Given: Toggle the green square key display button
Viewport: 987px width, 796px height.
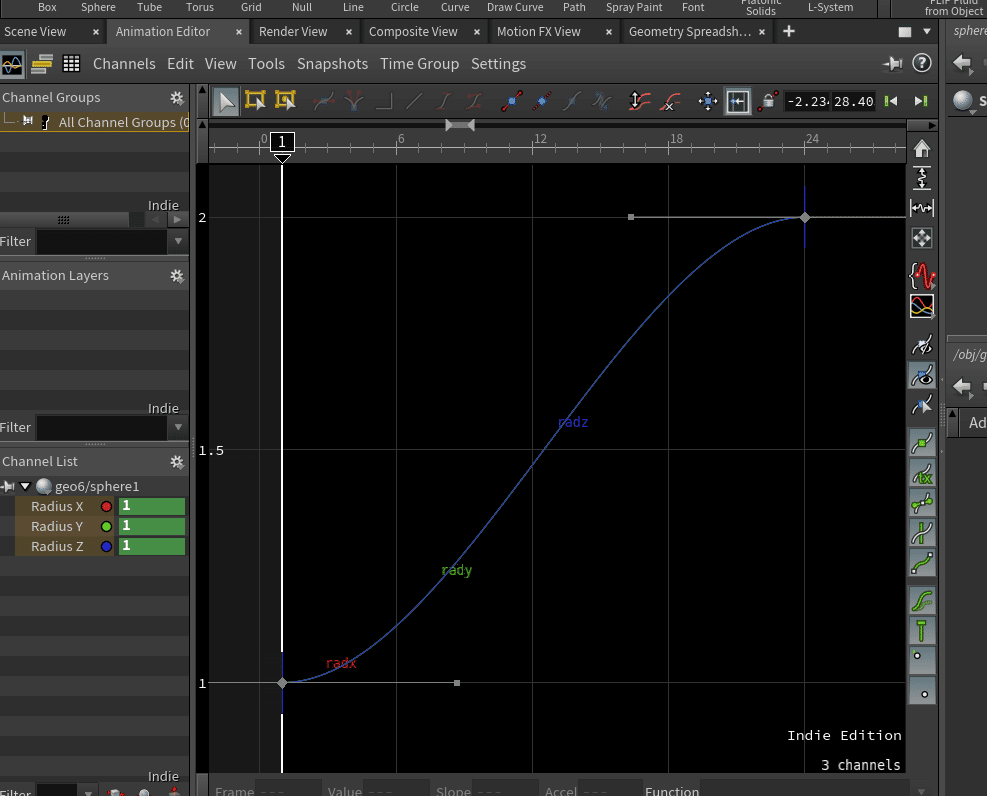Looking at the screenshot, I should (922, 443).
